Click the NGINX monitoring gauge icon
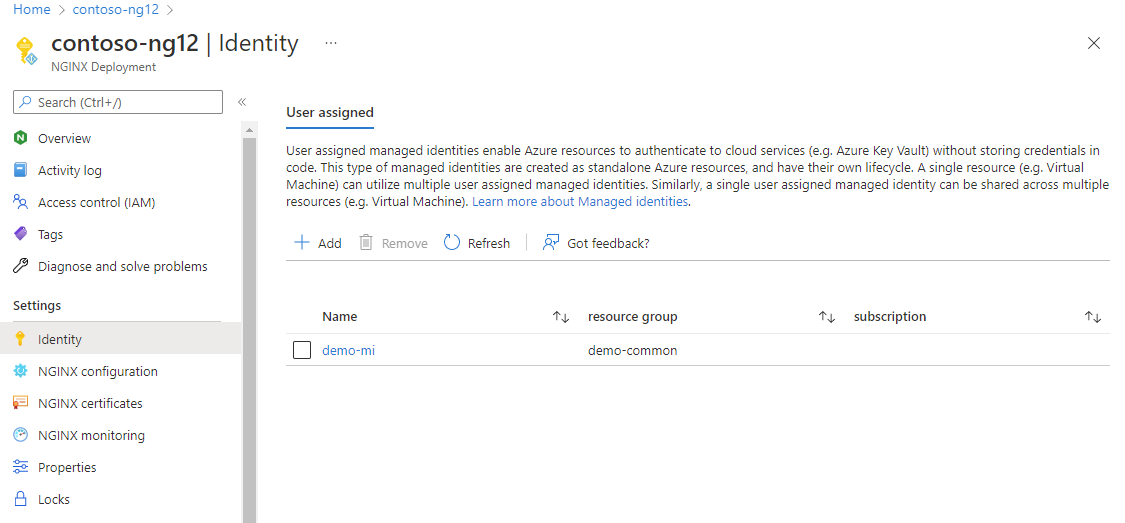This screenshot has height=523, width=1125. pos(21,435)
